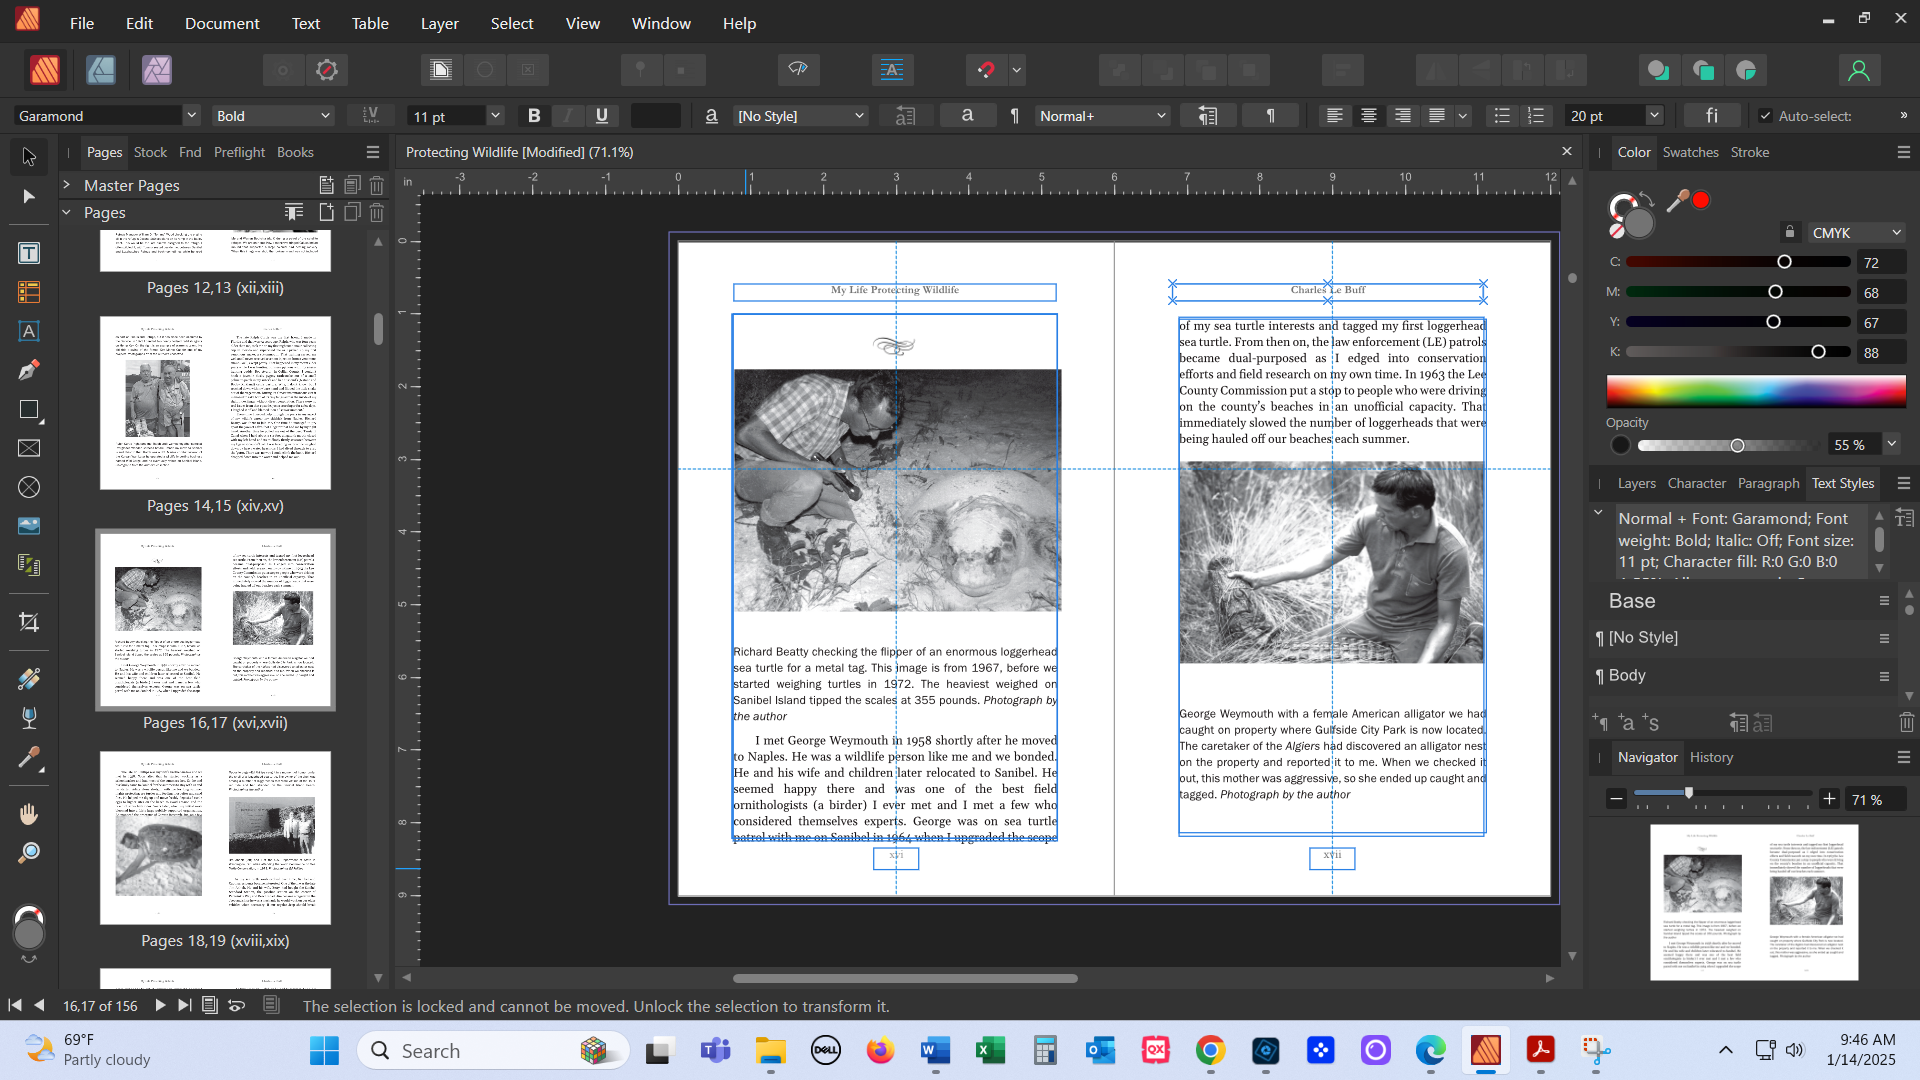
Task: Open the Table menu
Action: coord(369,23)
